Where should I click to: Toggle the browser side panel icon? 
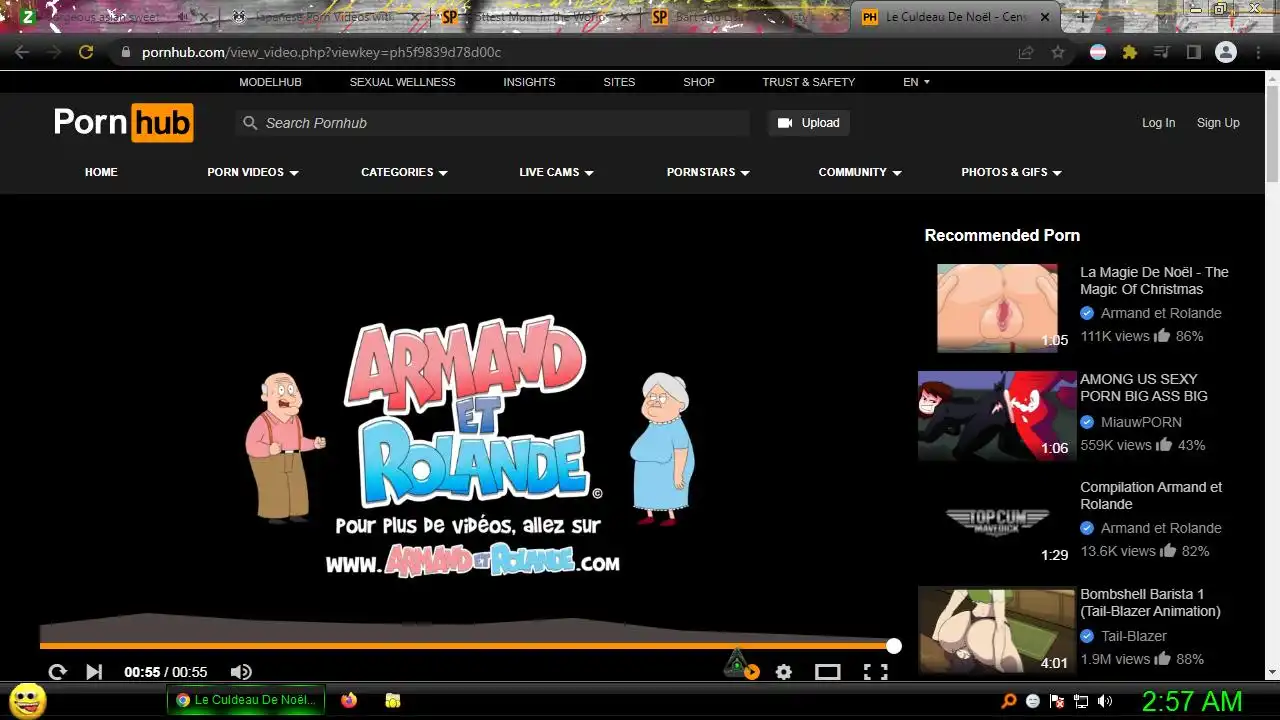coord(1193,52)
